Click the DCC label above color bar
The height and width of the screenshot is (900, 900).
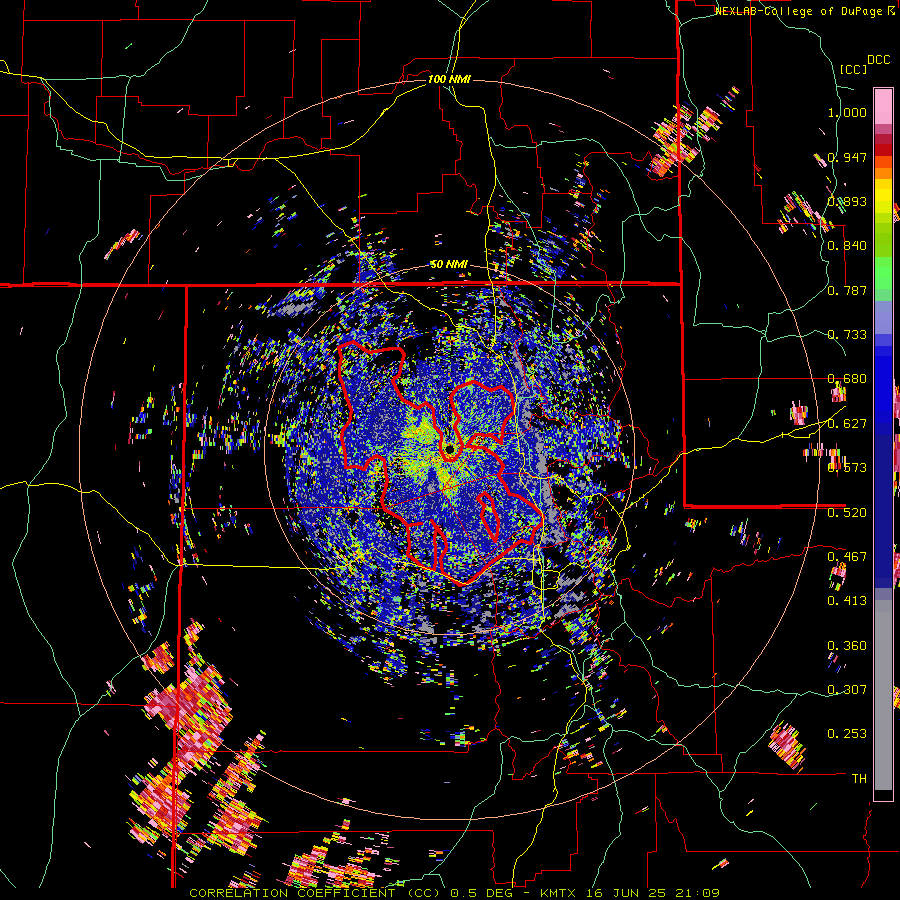click(878, 60)
